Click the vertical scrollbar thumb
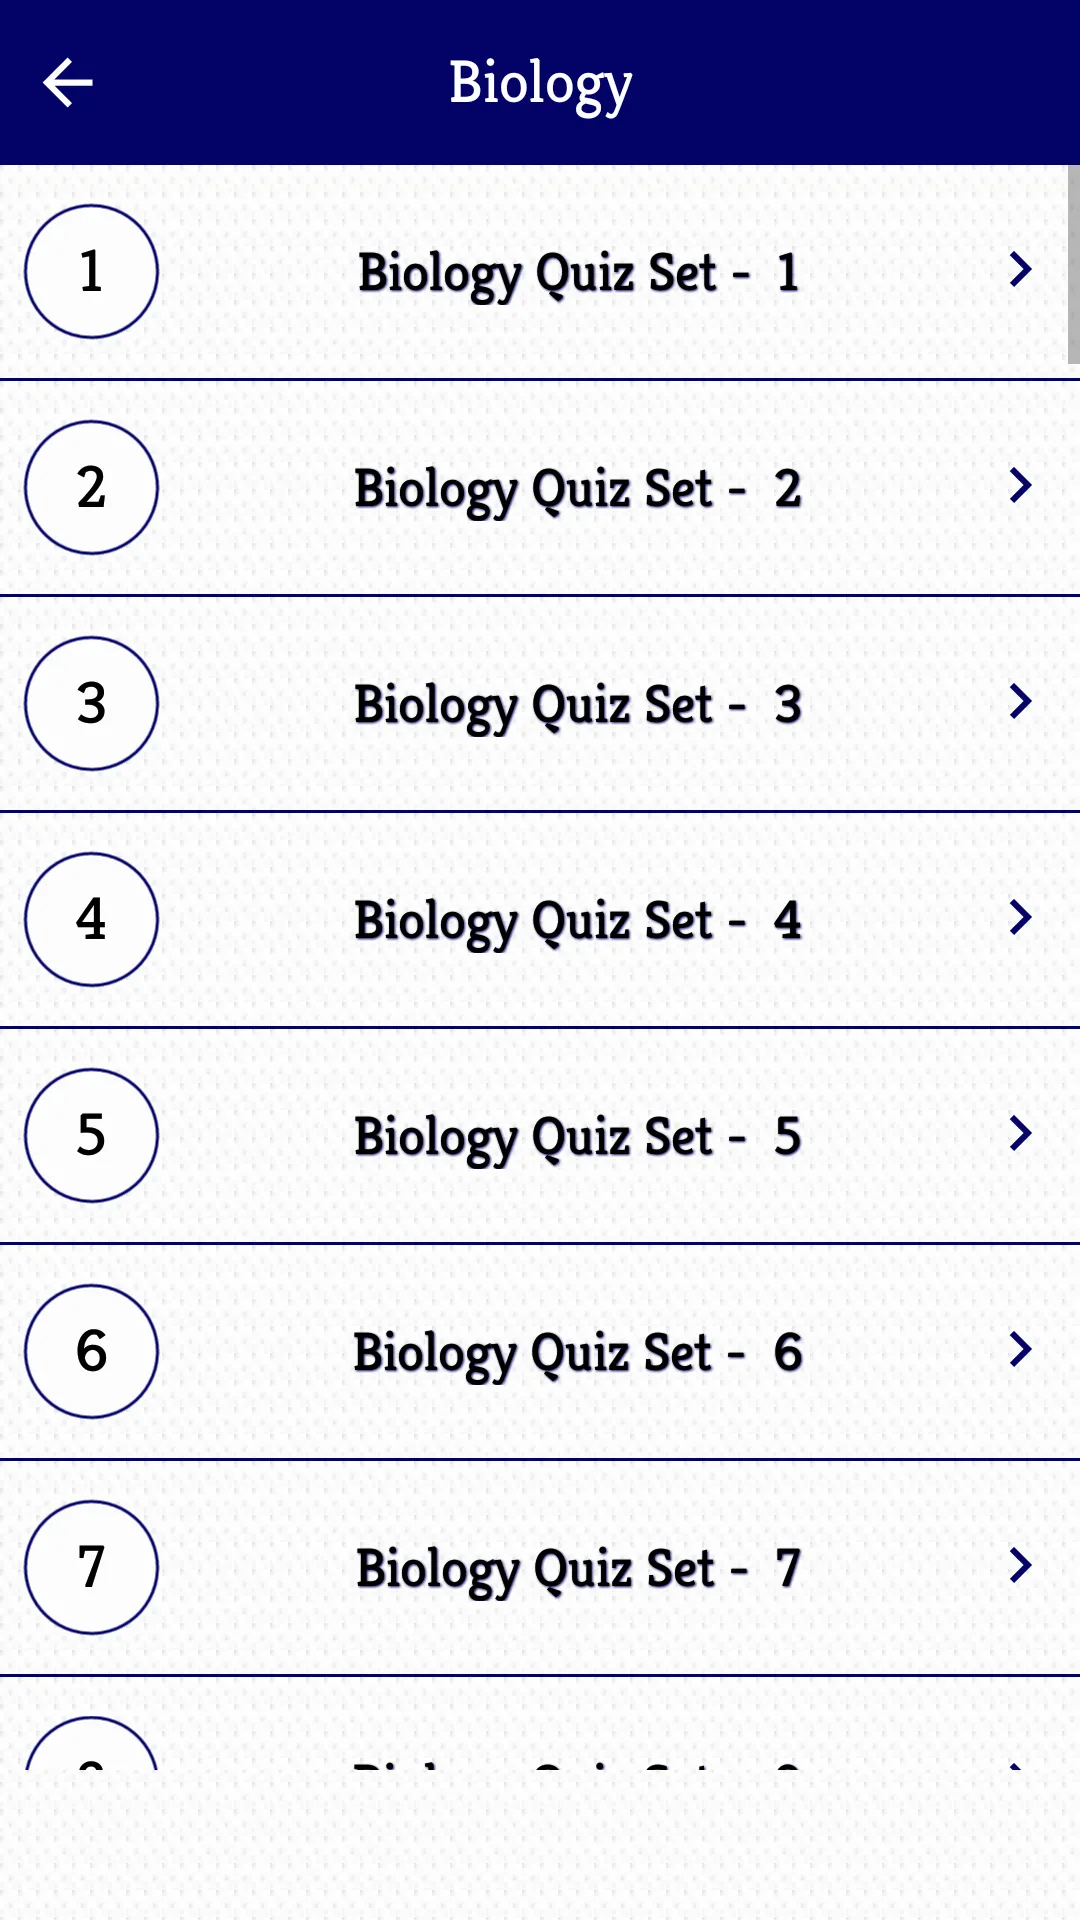The height and width of the screenshot is (1920, 1080). pos(1073,264)
